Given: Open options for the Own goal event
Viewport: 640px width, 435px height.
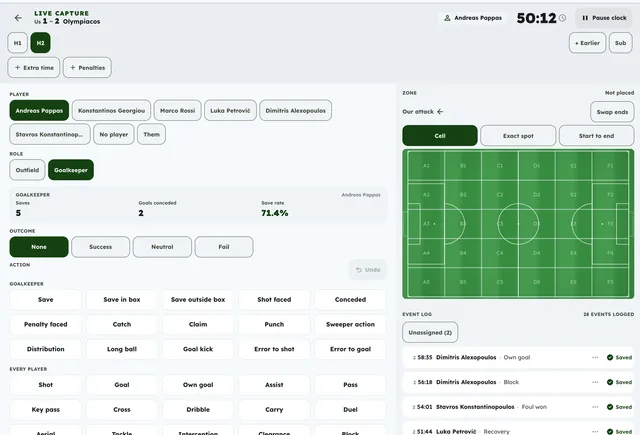Looking at the screenshot, I should point(595,357).
